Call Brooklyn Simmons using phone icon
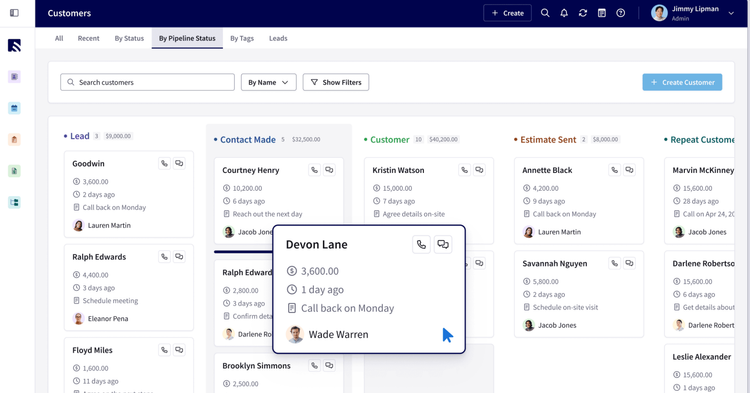The image size is (750, 393). click(314, 365)
